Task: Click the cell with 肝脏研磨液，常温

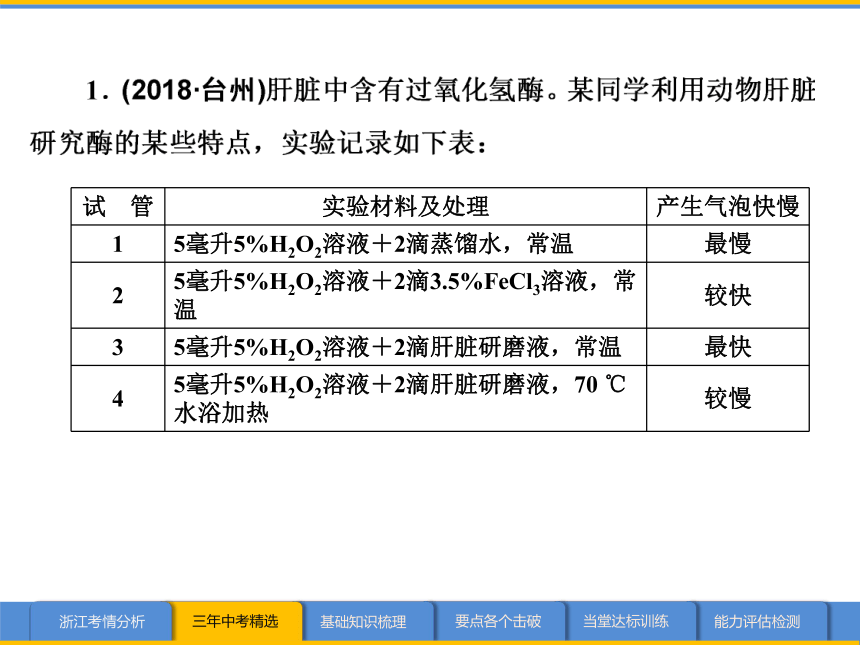Action: tap(405, 347)
